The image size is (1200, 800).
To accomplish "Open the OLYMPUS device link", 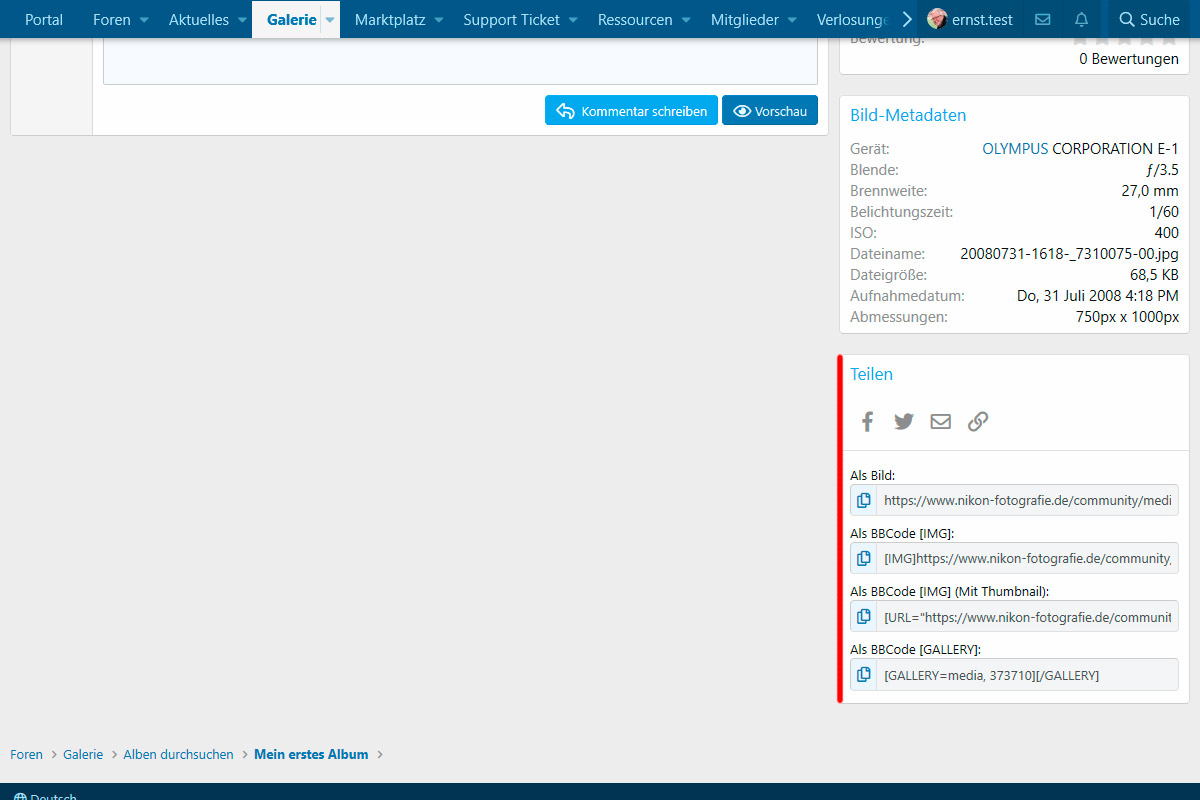I will (1015, 148).
